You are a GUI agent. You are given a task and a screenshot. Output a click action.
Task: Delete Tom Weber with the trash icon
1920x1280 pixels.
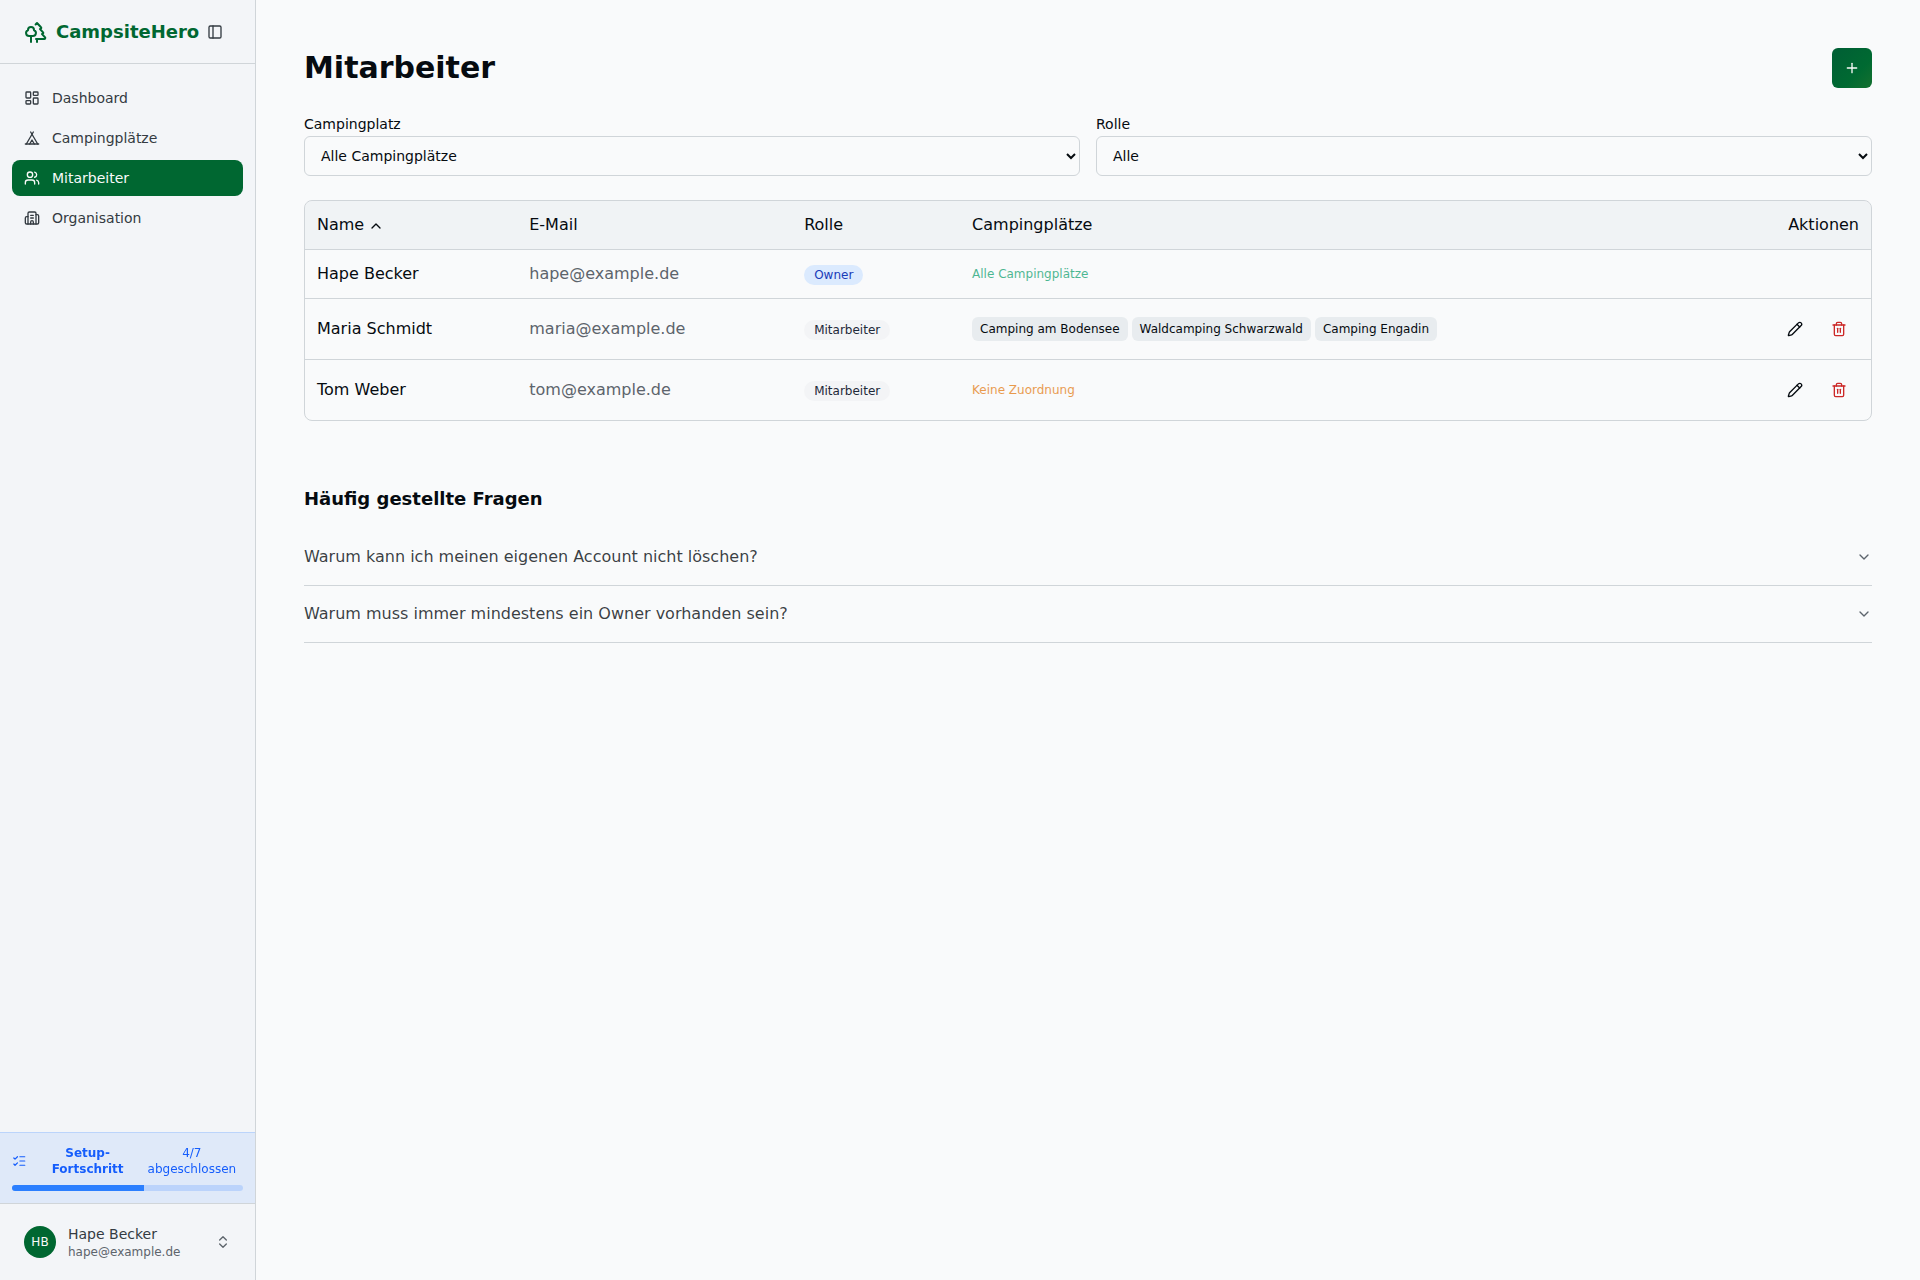[x=1839, y=390]
